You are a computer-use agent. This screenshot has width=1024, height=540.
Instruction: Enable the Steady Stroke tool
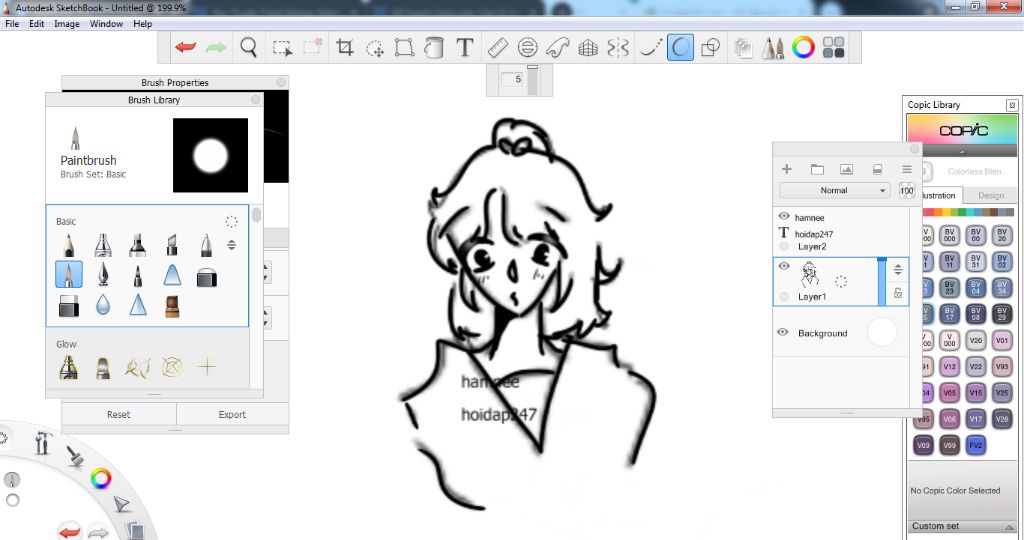tap(650, 47)
